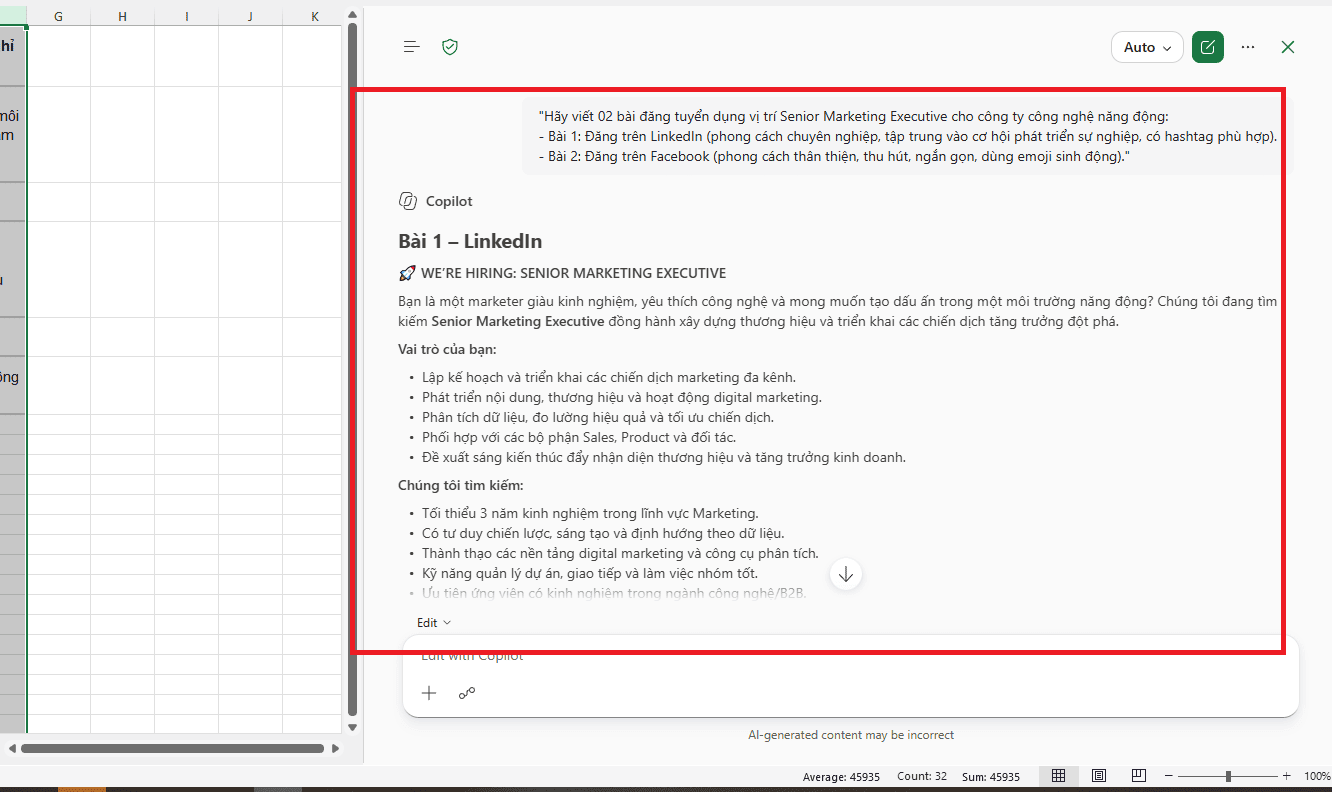The height and width of the screenshot is (792, 1332).
Task: Click the 'Vai trò của bạn:' subheading
Action: point(447,349)
